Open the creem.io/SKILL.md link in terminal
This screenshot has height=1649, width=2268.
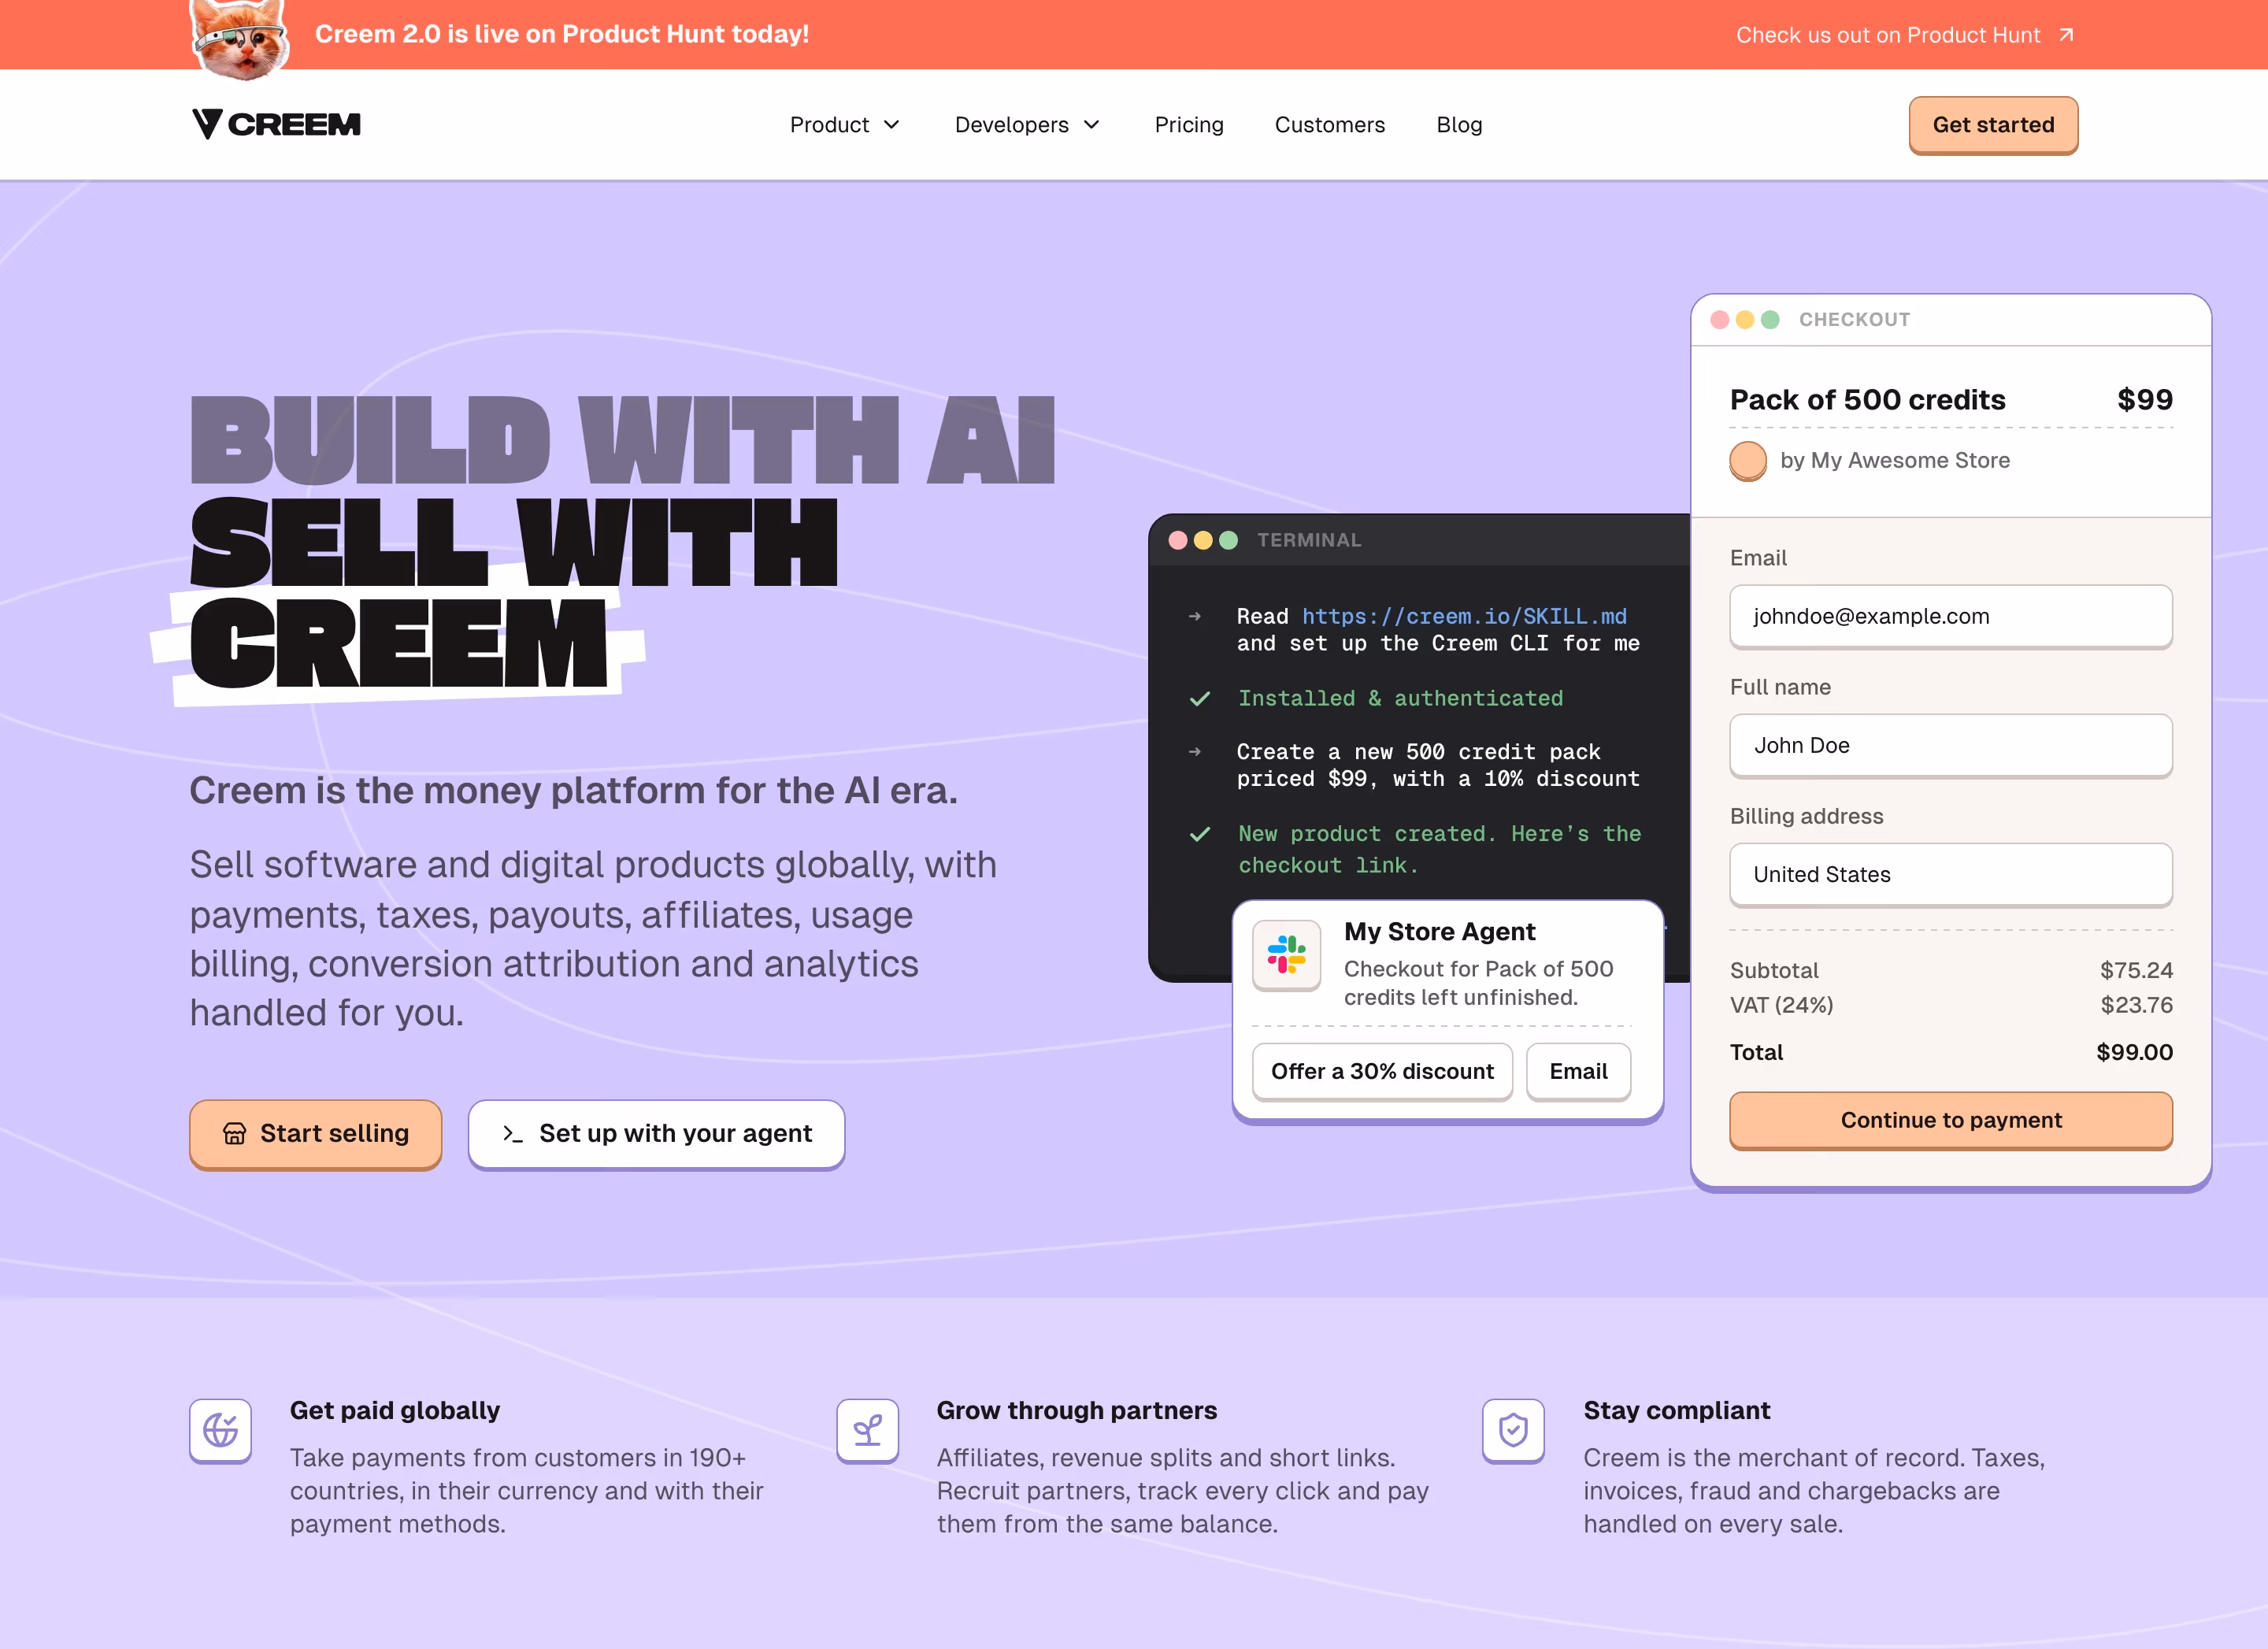[x=1464, y=616]
